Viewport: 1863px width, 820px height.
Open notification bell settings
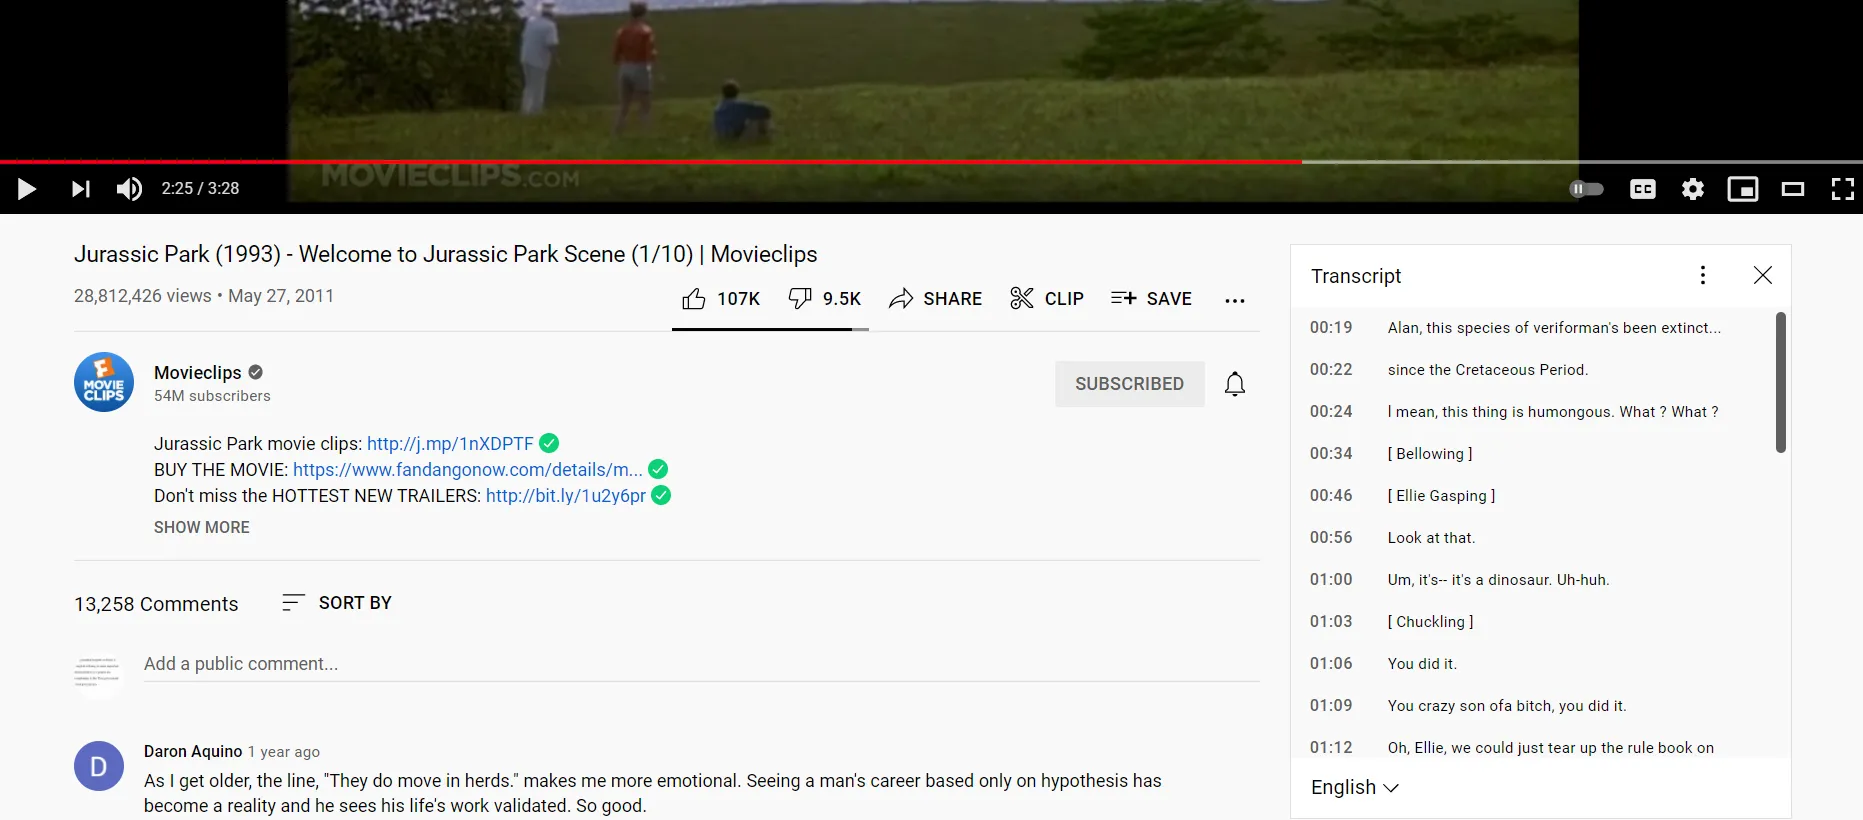(x=1235, y=384)
